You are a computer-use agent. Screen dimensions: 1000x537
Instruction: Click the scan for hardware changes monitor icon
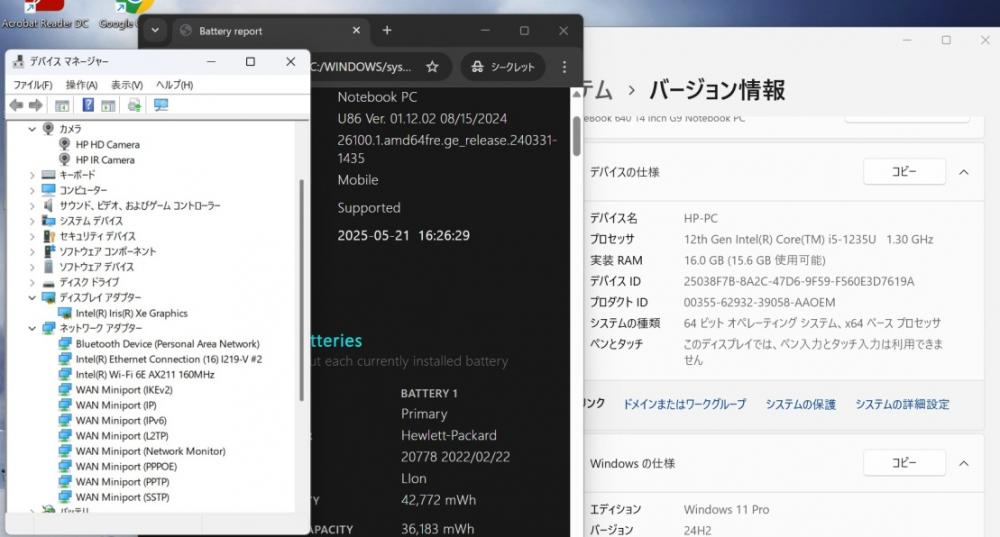161,105
